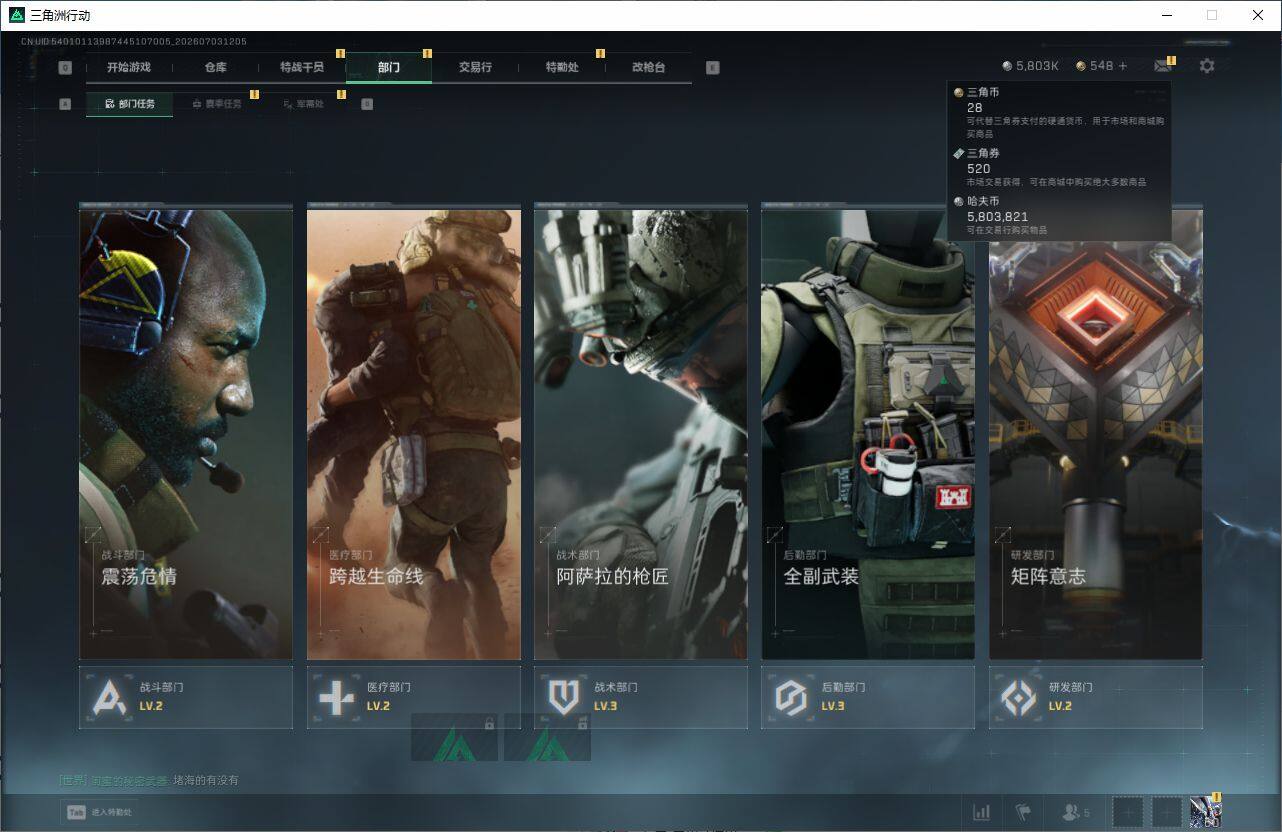Switch to the 改枪台 tab
This screenshot has height=832, width=1282.
pyautogui.click(x=648, y=67)
